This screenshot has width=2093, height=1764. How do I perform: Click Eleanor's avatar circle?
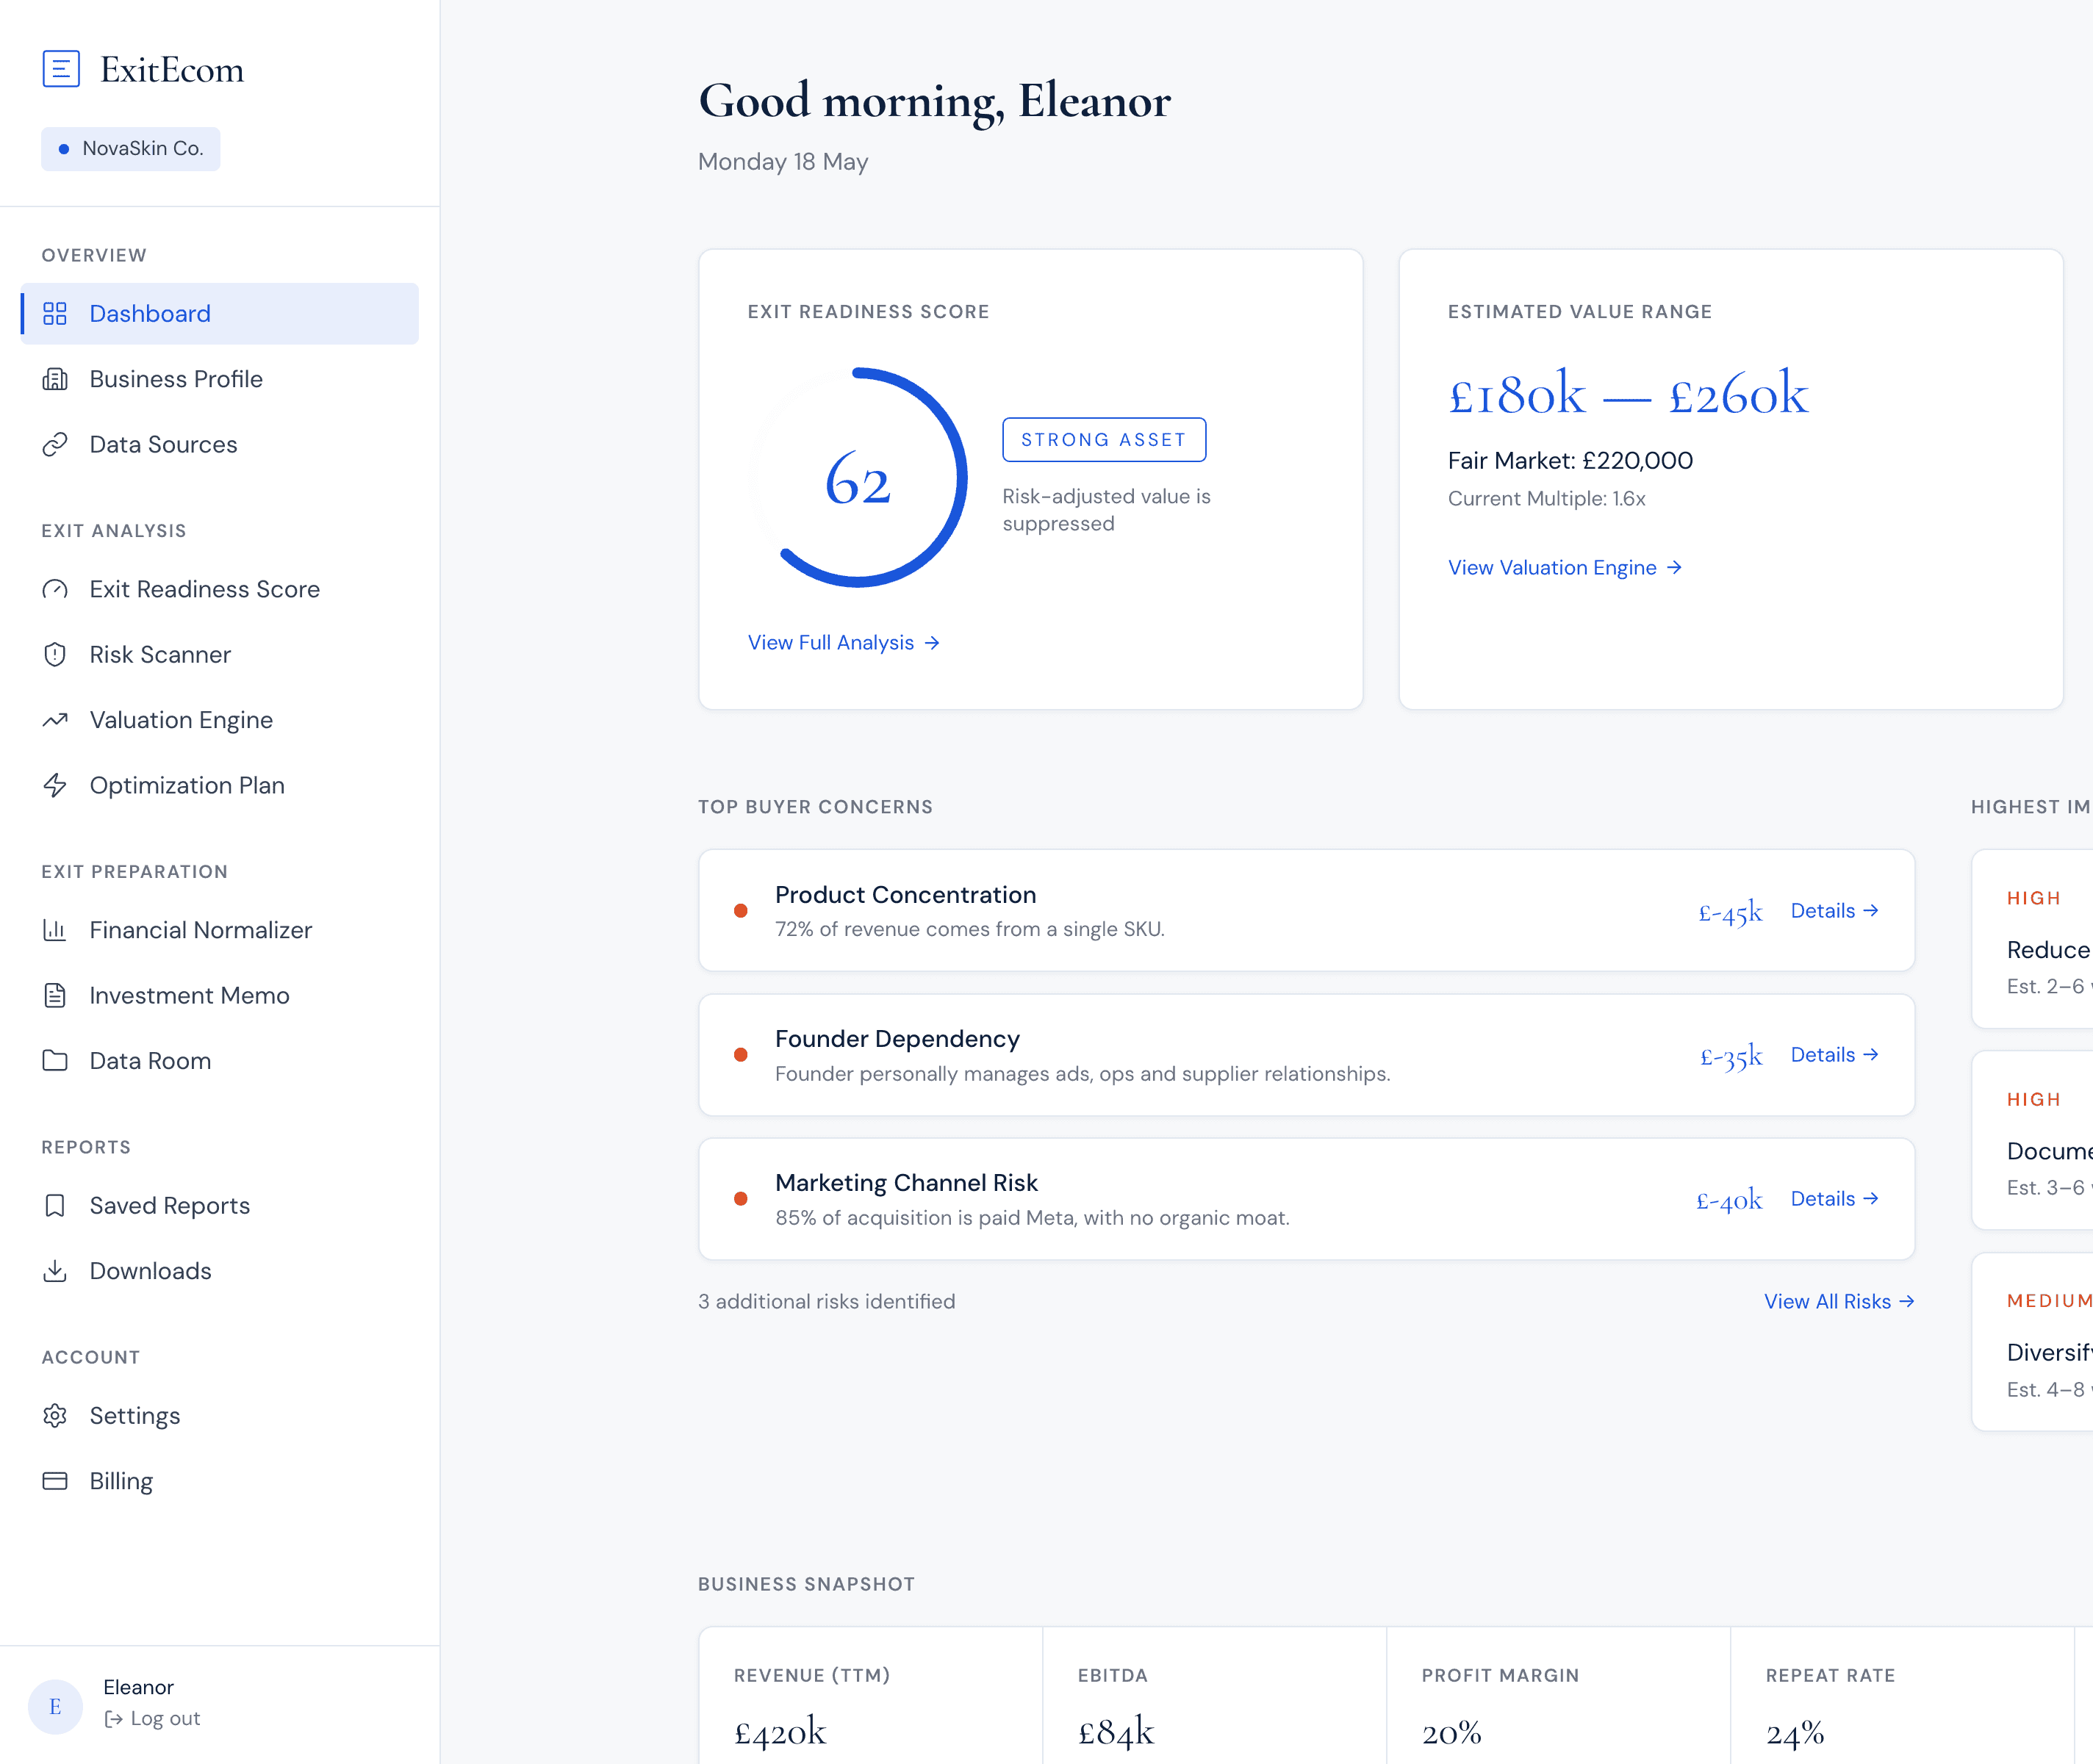(55, 1706)
